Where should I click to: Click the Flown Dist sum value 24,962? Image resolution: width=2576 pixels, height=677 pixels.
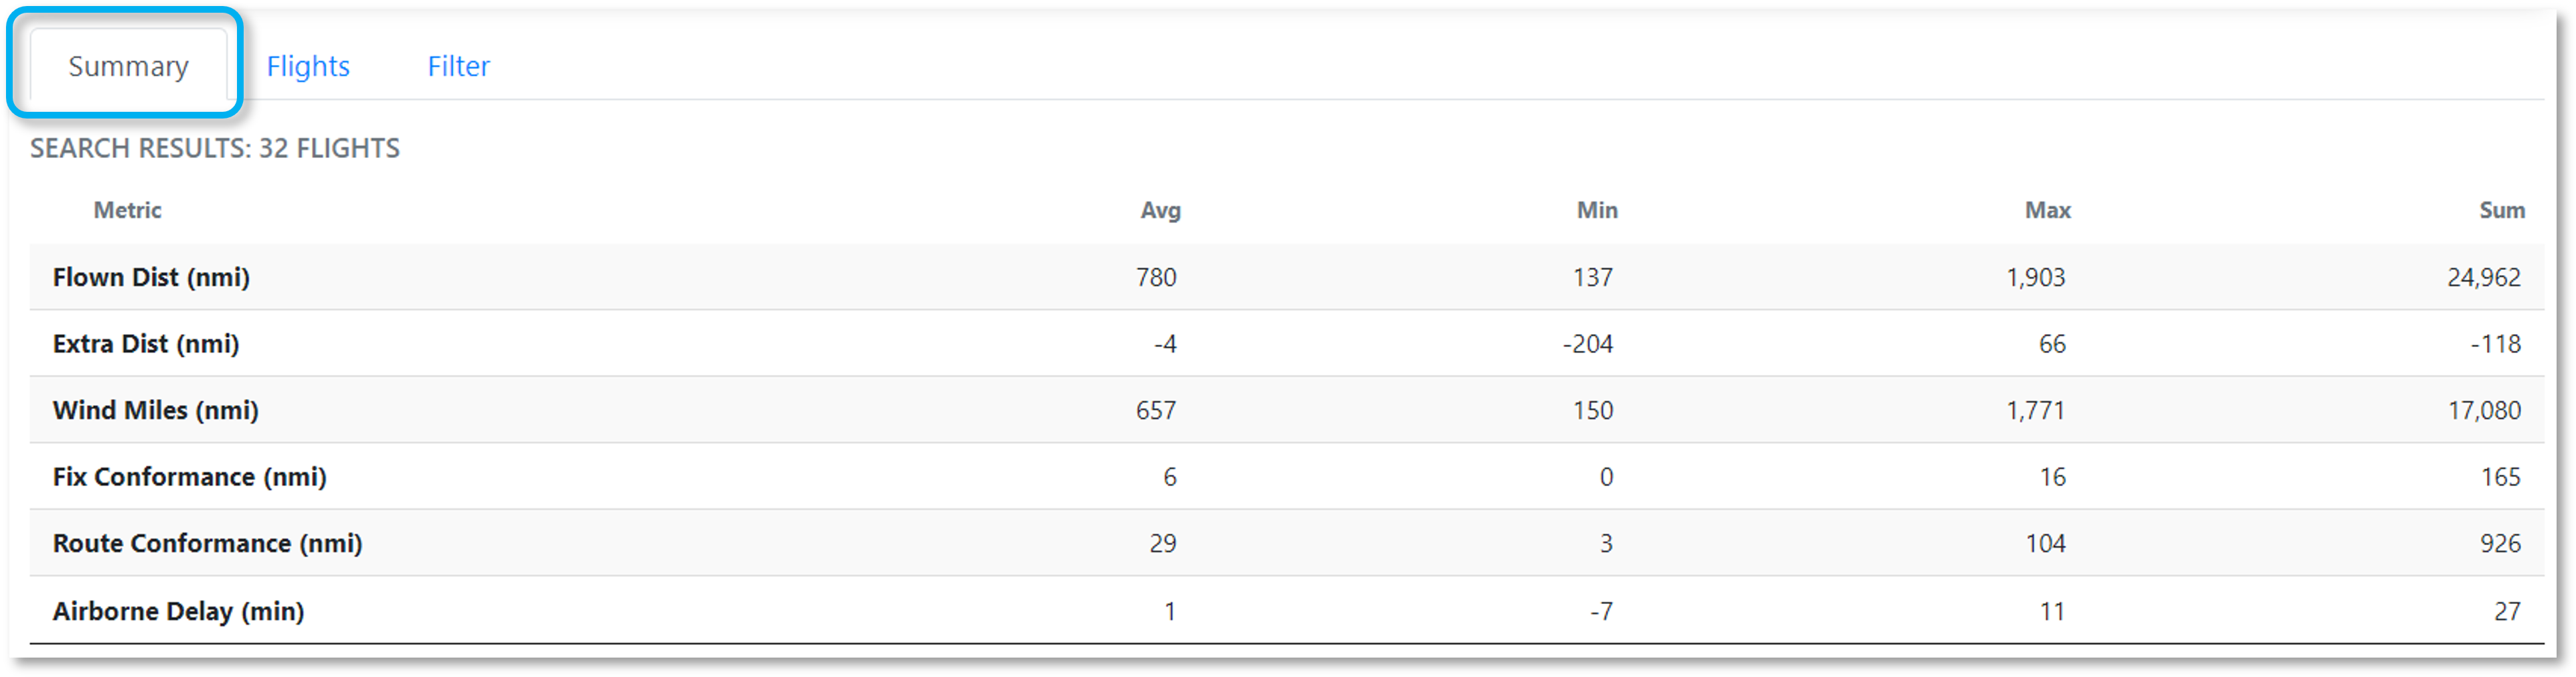tap(2483, 277)
